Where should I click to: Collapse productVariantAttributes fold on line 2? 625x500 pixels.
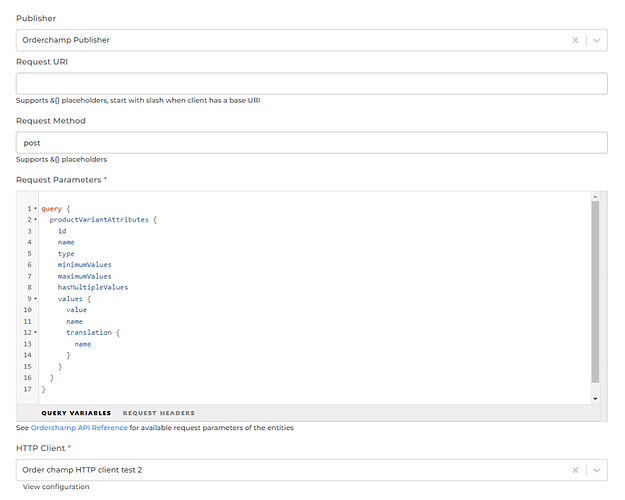tap(35, 220)
